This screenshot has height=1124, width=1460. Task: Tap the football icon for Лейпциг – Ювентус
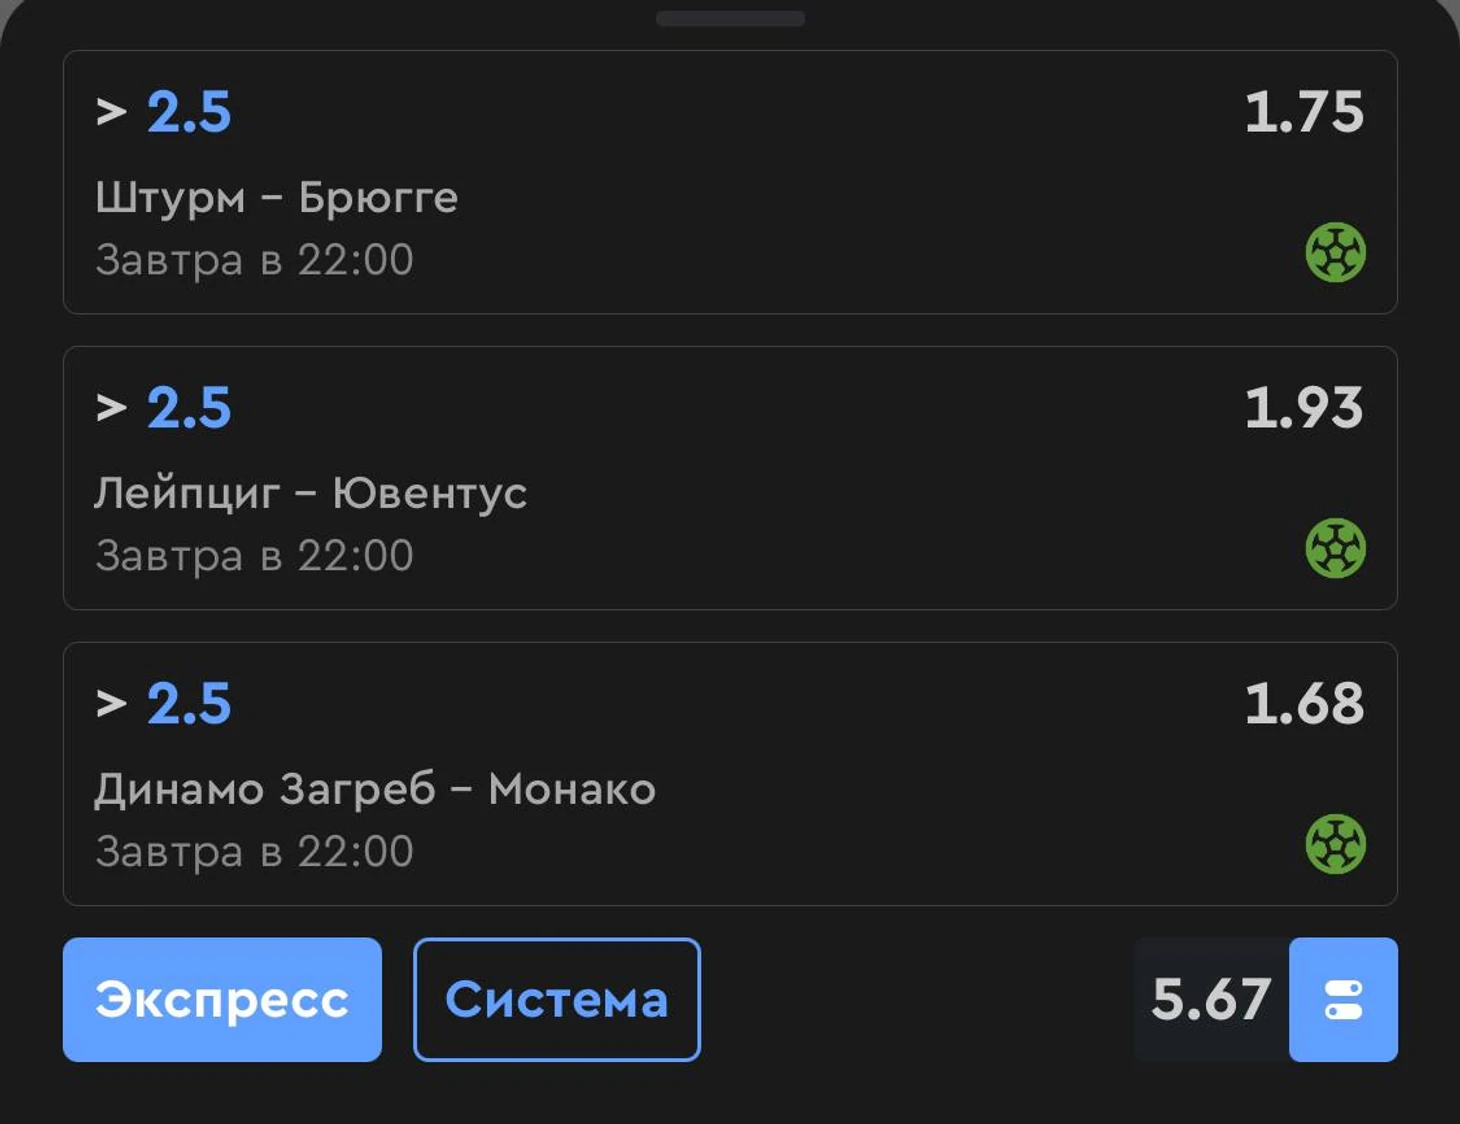1335,548
